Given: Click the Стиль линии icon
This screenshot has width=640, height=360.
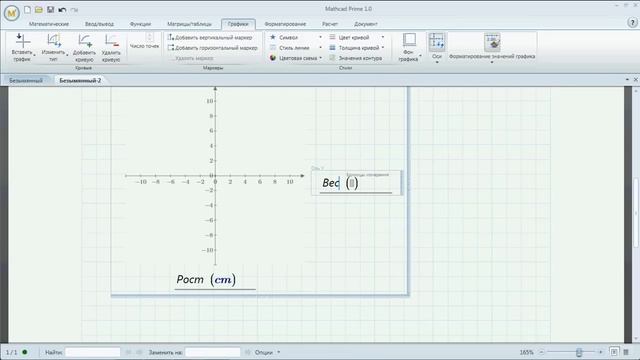Looking at the screenshot, I should pyautogui.click(x=273, y=48).
